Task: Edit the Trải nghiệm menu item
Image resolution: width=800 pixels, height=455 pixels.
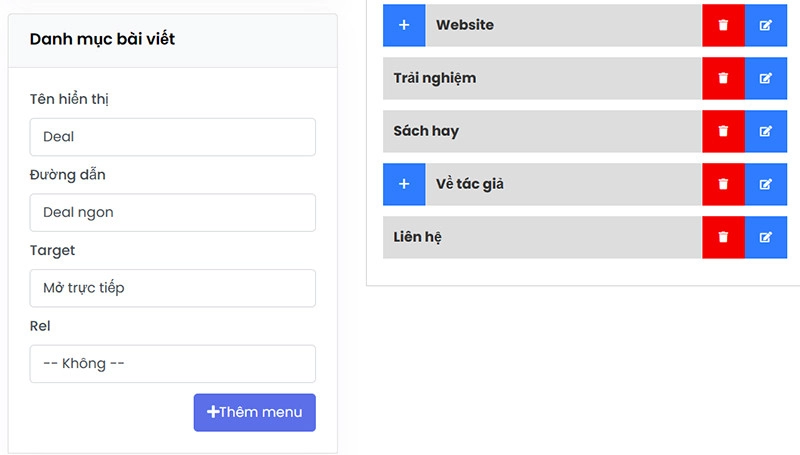Action: (766, 78)
